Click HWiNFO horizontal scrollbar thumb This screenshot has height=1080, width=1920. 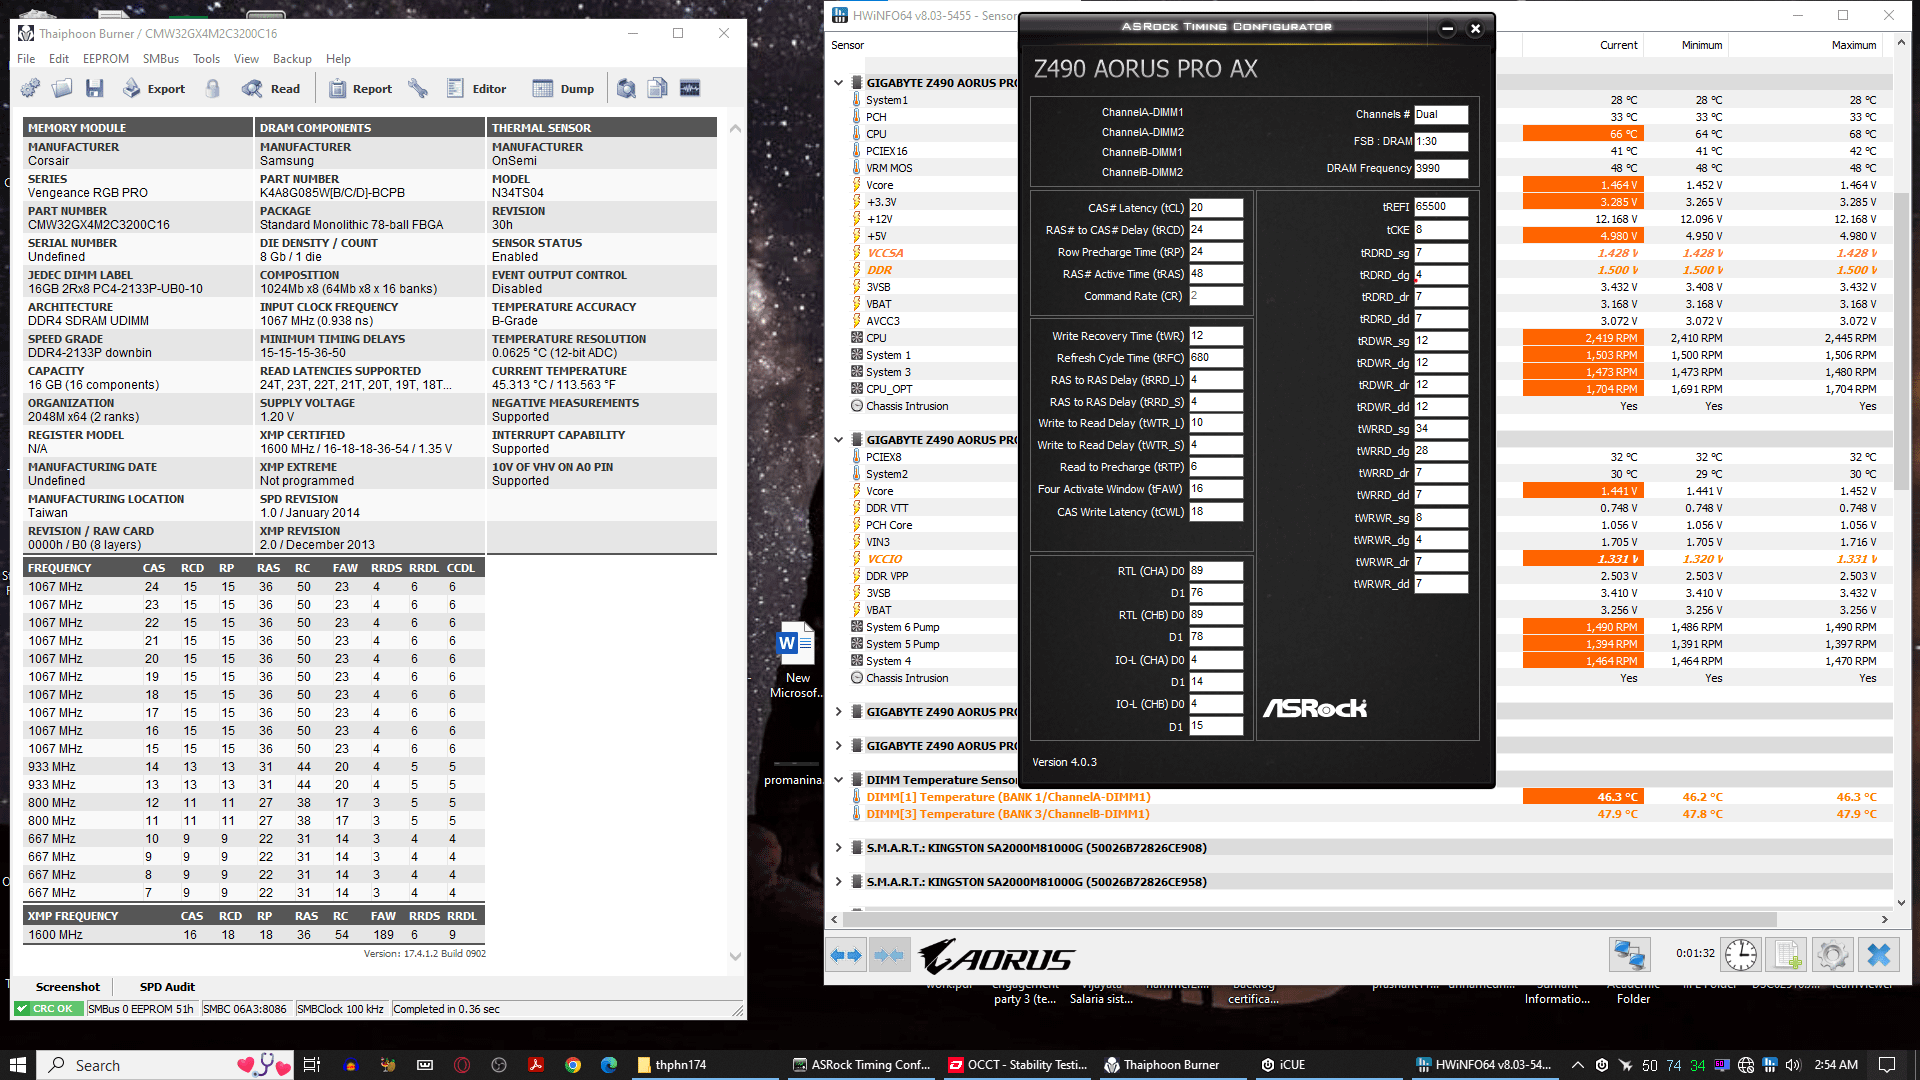(1310, 919)
